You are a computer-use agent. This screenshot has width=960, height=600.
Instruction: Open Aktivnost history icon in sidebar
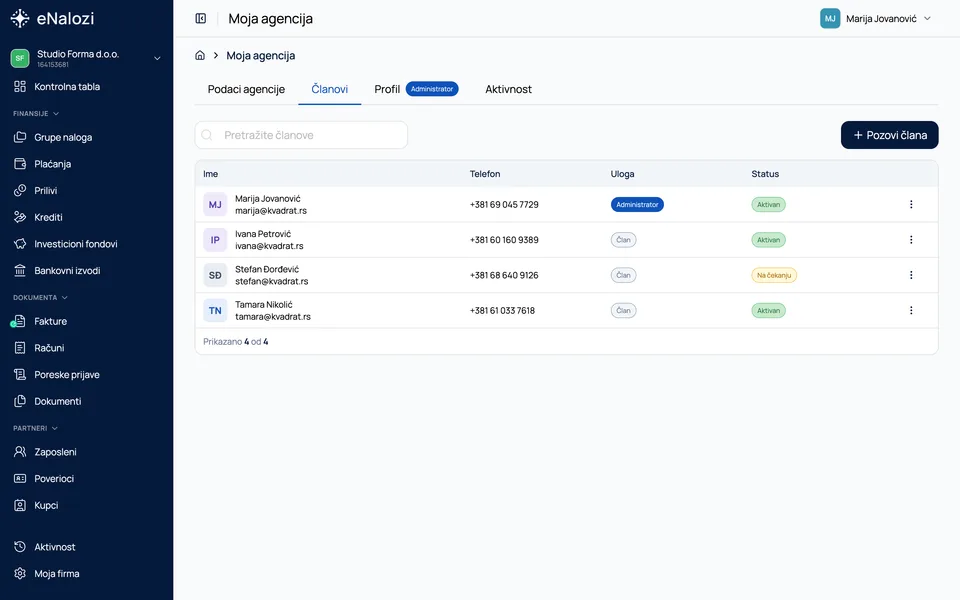pyautogui.click(x=20, y=547)
